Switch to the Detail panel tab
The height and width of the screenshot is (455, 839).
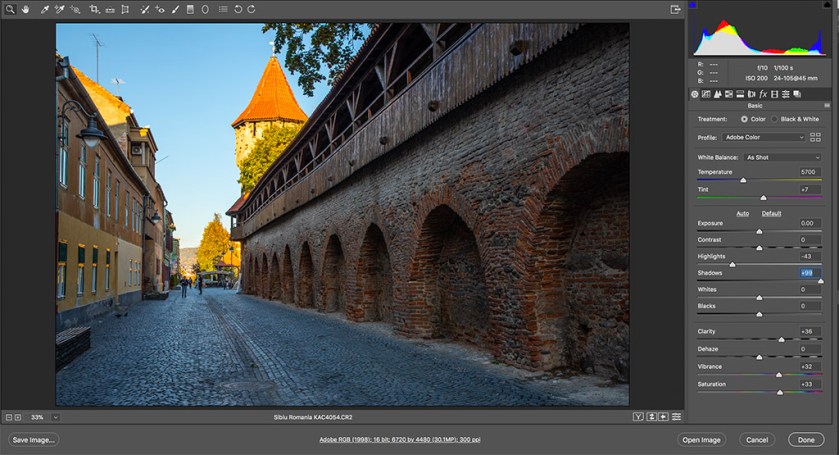point(718,94)
